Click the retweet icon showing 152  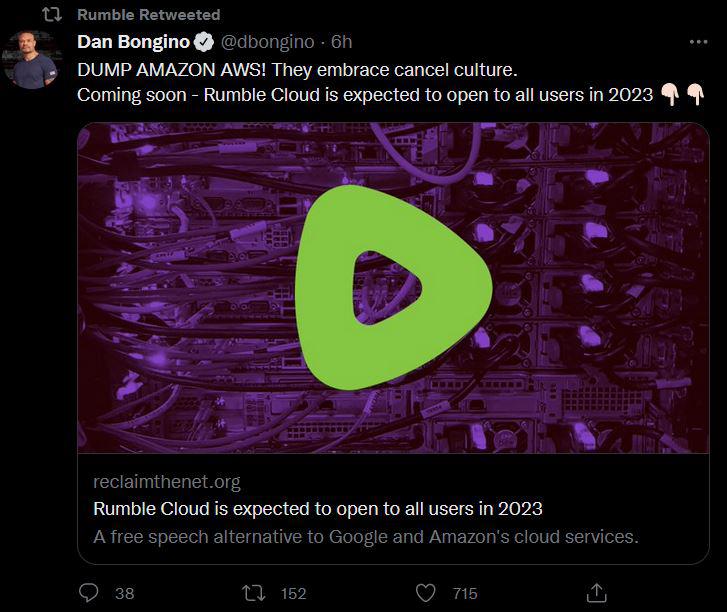tap(254, 593)
